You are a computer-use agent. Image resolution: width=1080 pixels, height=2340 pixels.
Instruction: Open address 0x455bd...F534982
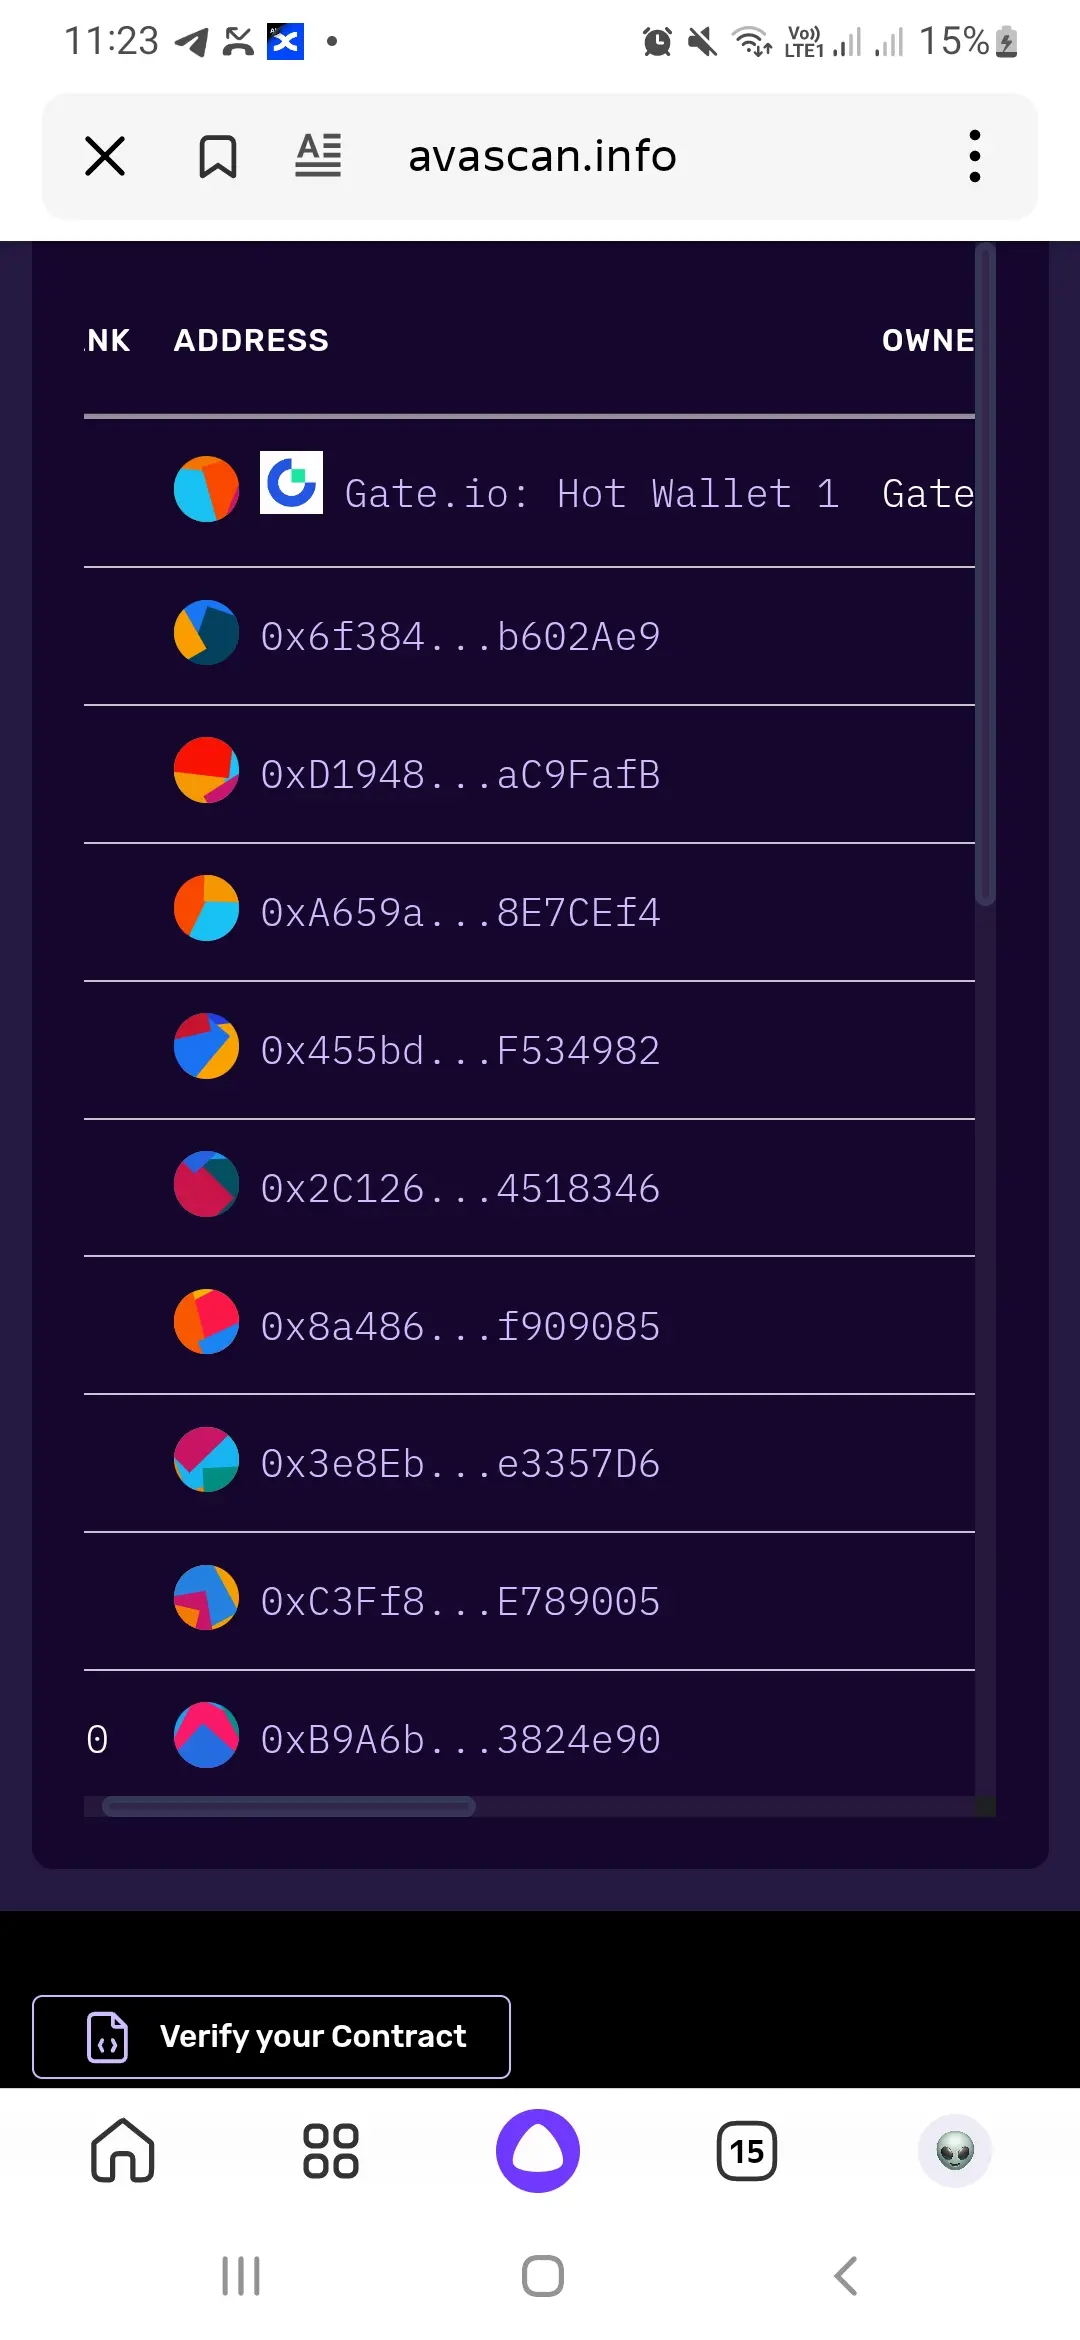coord(460,1051)
